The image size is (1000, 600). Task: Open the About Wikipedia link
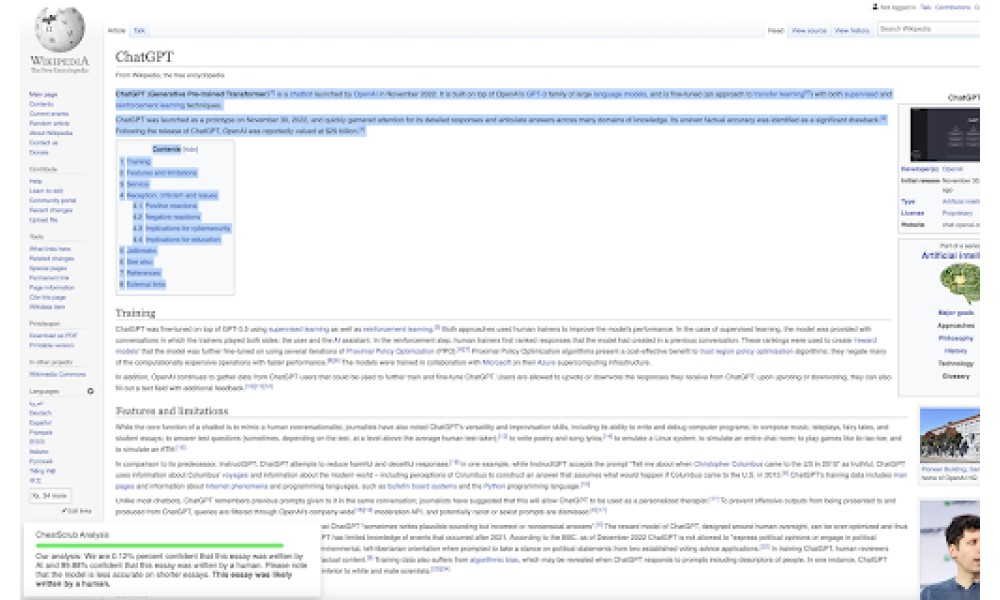click(51, 133)
